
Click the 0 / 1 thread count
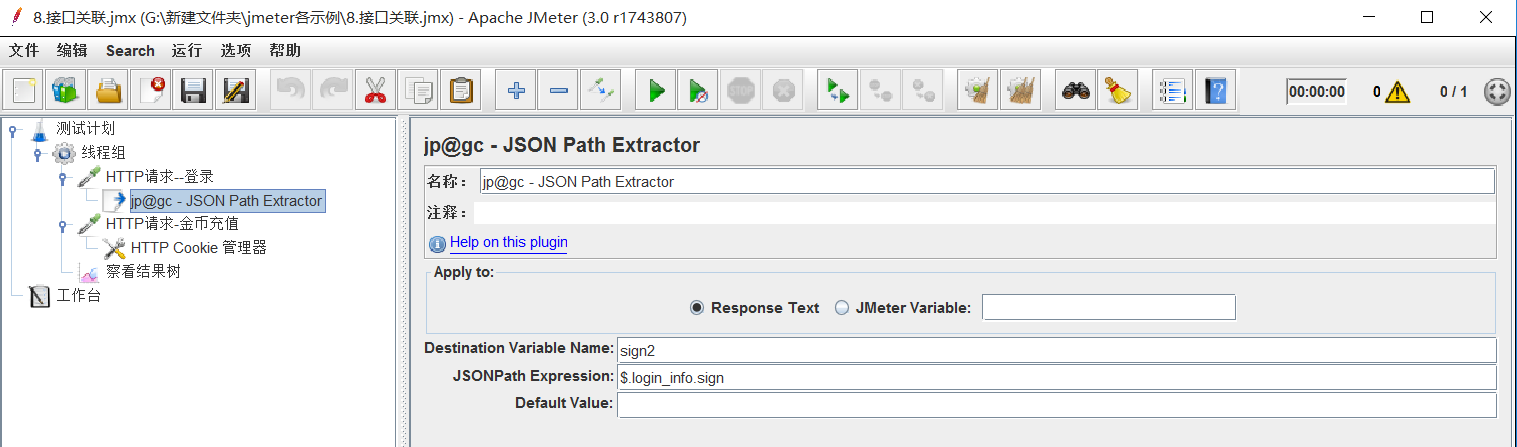pyautogui.click(x=1453, y=92)
